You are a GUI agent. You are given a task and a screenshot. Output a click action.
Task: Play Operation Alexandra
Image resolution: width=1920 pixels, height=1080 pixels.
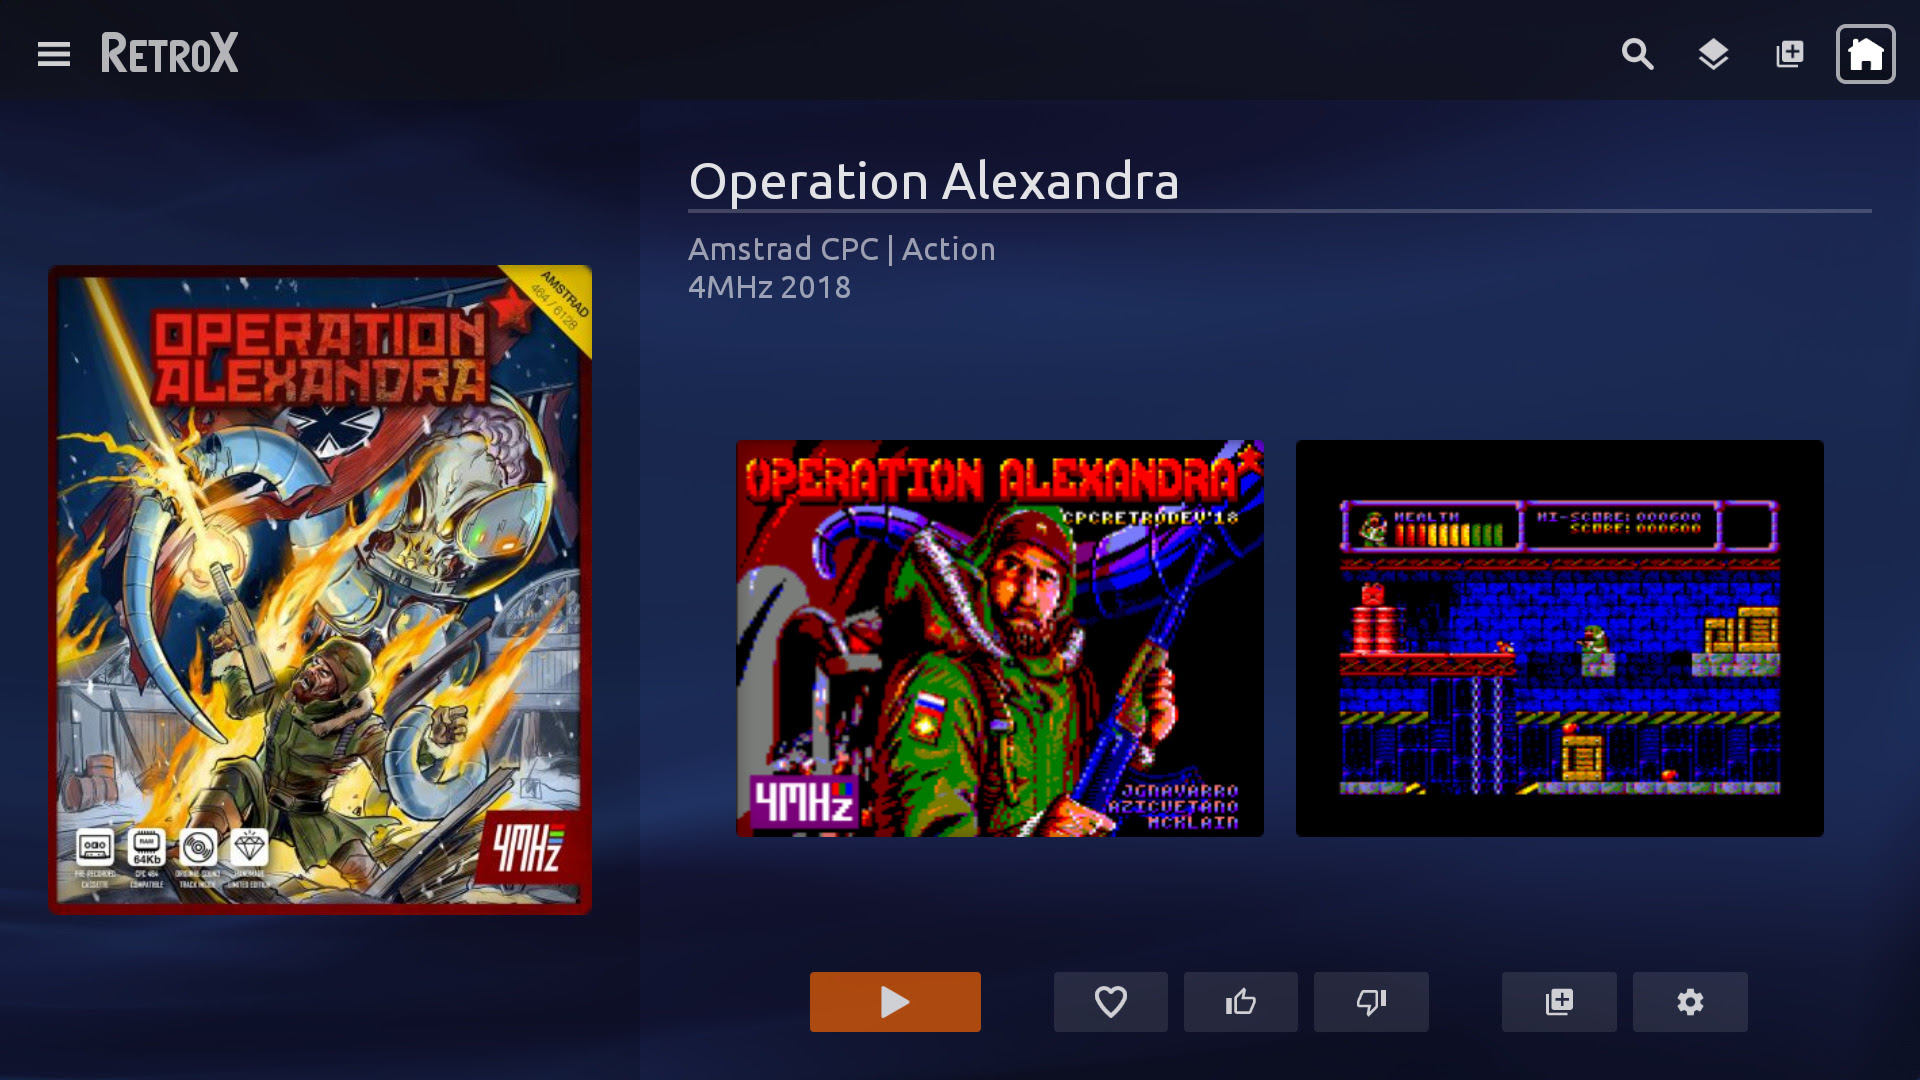tap(895, 1001)
